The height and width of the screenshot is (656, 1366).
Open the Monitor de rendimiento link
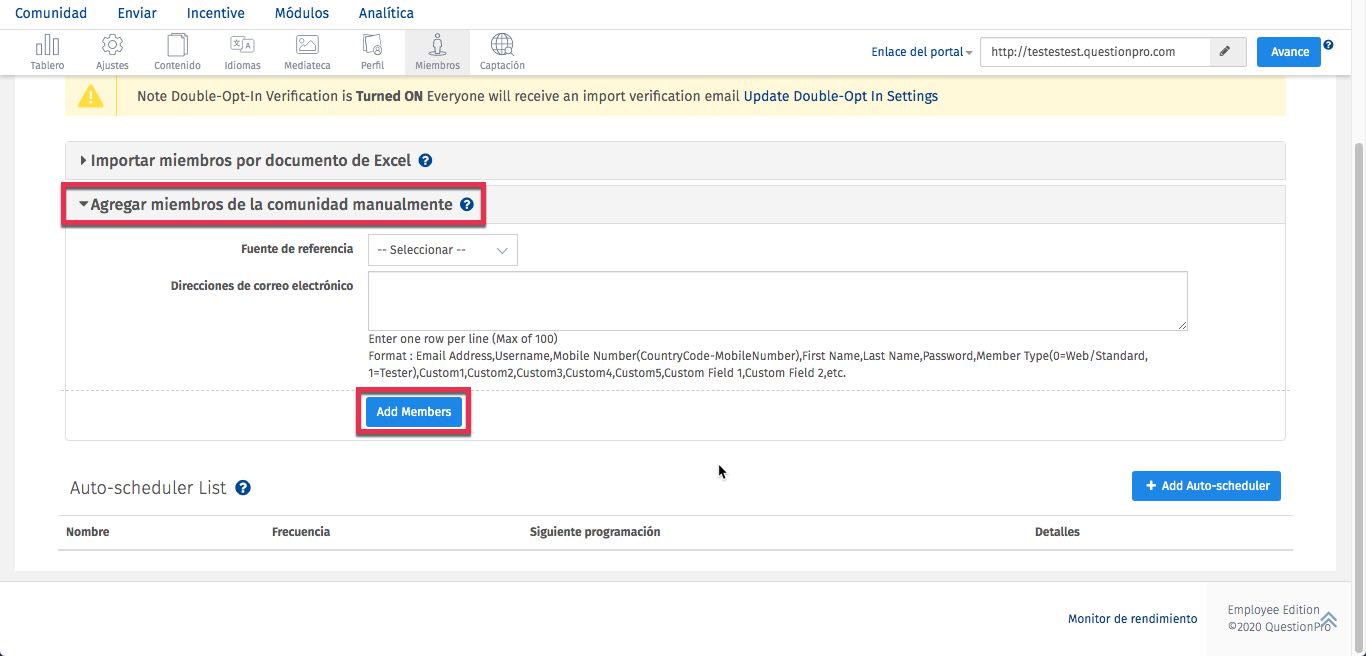tap(1132, 619)
